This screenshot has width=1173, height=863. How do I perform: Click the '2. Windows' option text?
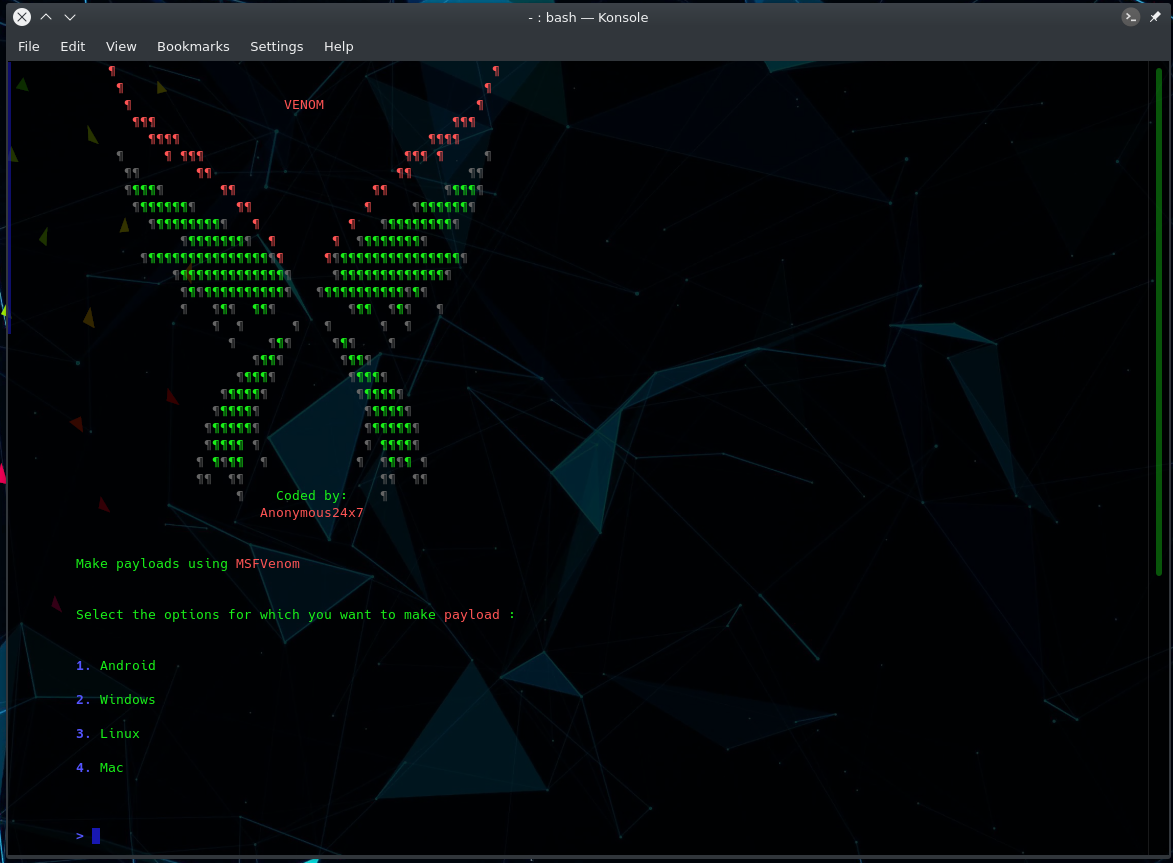pos(116,699)
